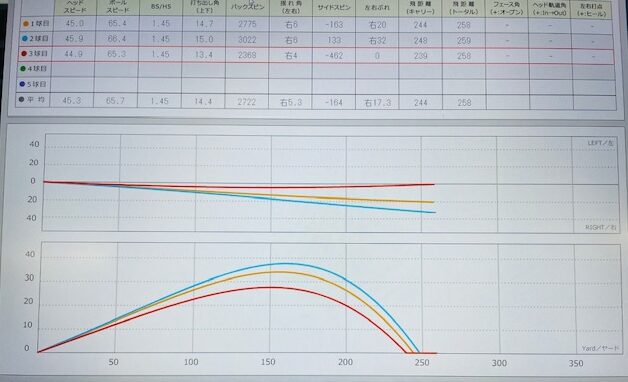Screen dimensions: 628x382
Task: Click the ヘッドスピード column header
Action: [x=75, y=7]
